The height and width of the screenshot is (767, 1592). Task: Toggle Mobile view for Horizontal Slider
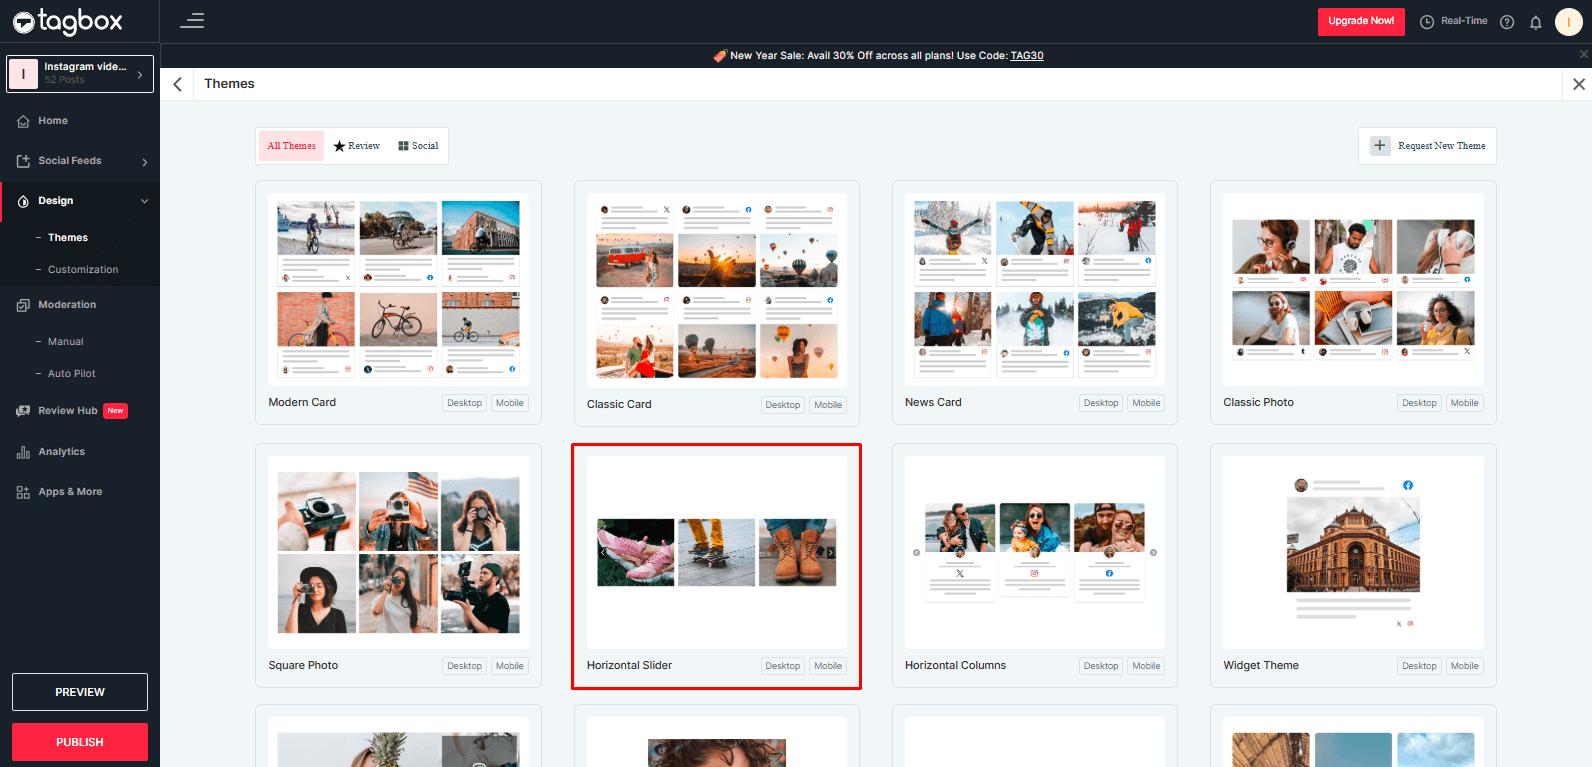(827, 666)
